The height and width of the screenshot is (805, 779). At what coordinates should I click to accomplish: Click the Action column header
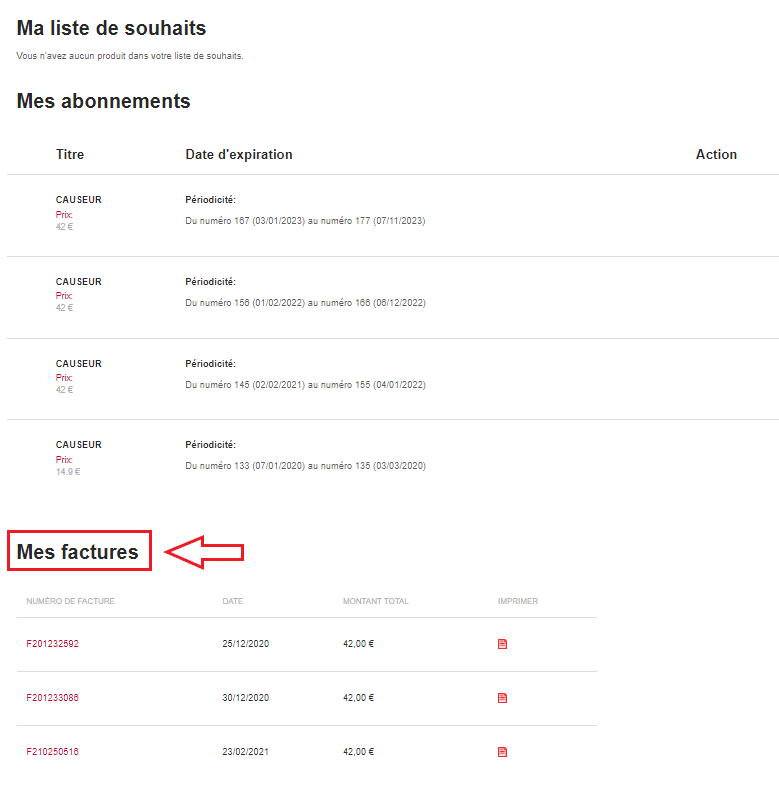tap(716, 155)
